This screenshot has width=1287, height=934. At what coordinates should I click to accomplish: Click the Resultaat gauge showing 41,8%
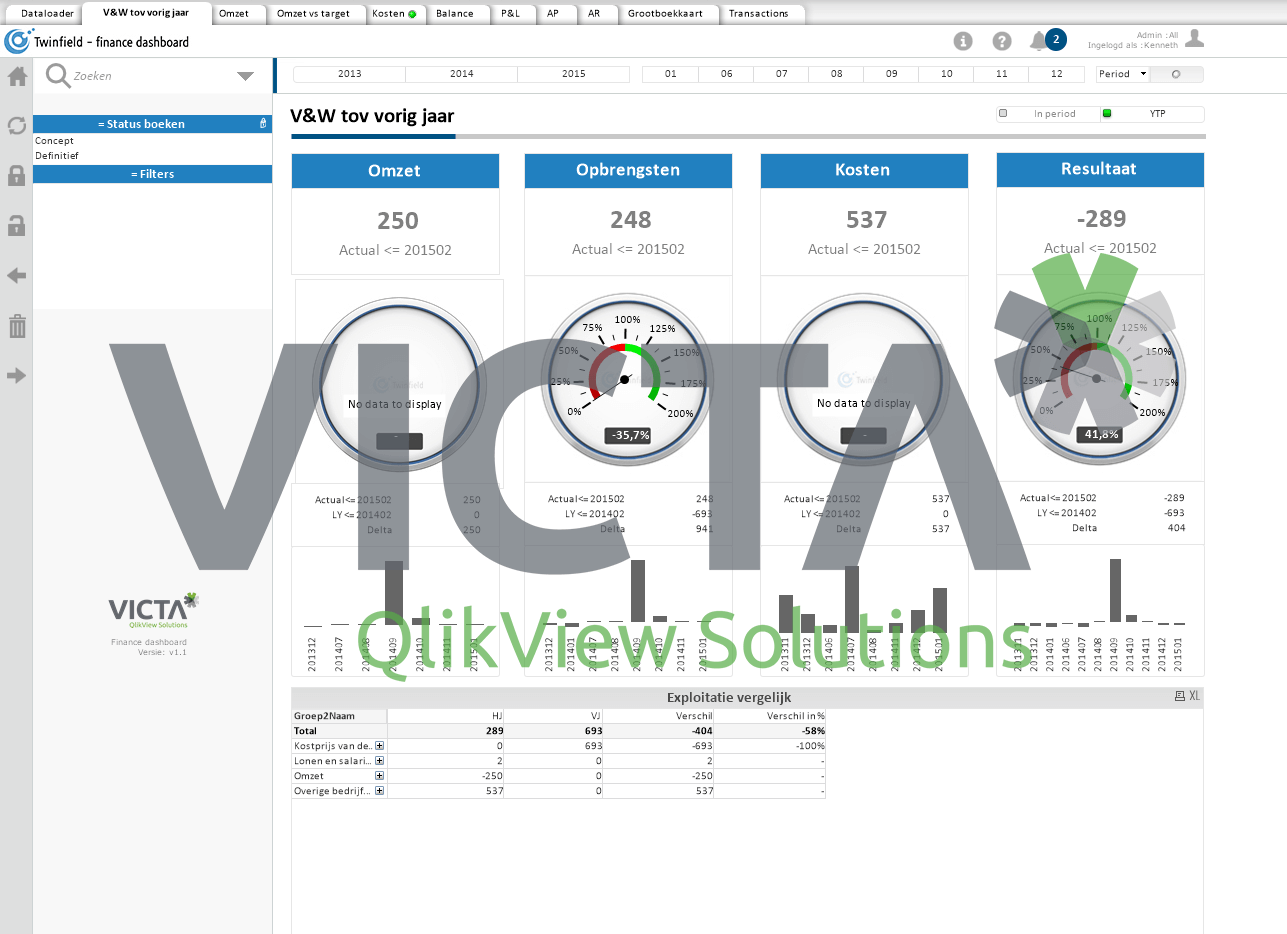coord(1099,378)
